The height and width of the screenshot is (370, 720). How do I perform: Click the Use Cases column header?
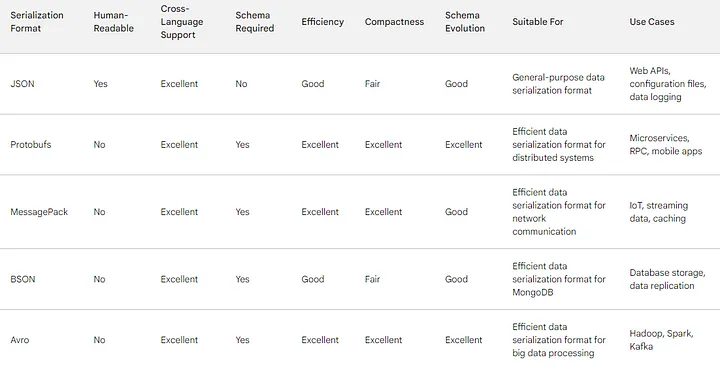pos(652,22)
